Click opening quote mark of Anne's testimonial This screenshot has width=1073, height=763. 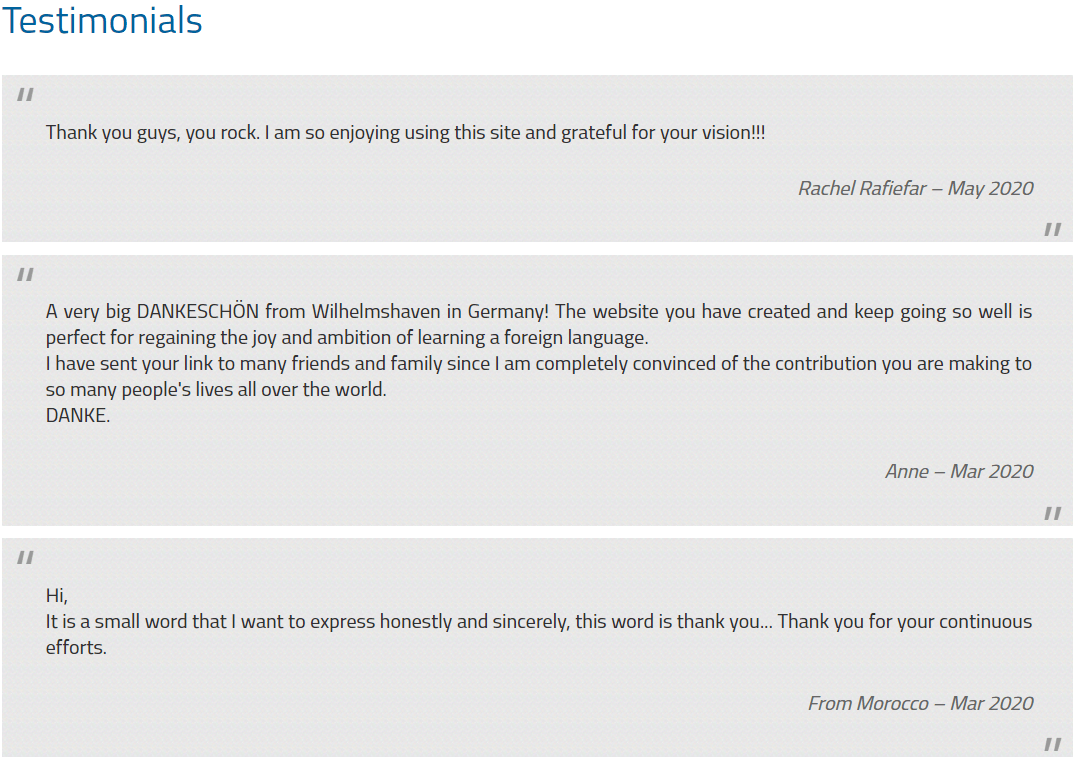25,274
